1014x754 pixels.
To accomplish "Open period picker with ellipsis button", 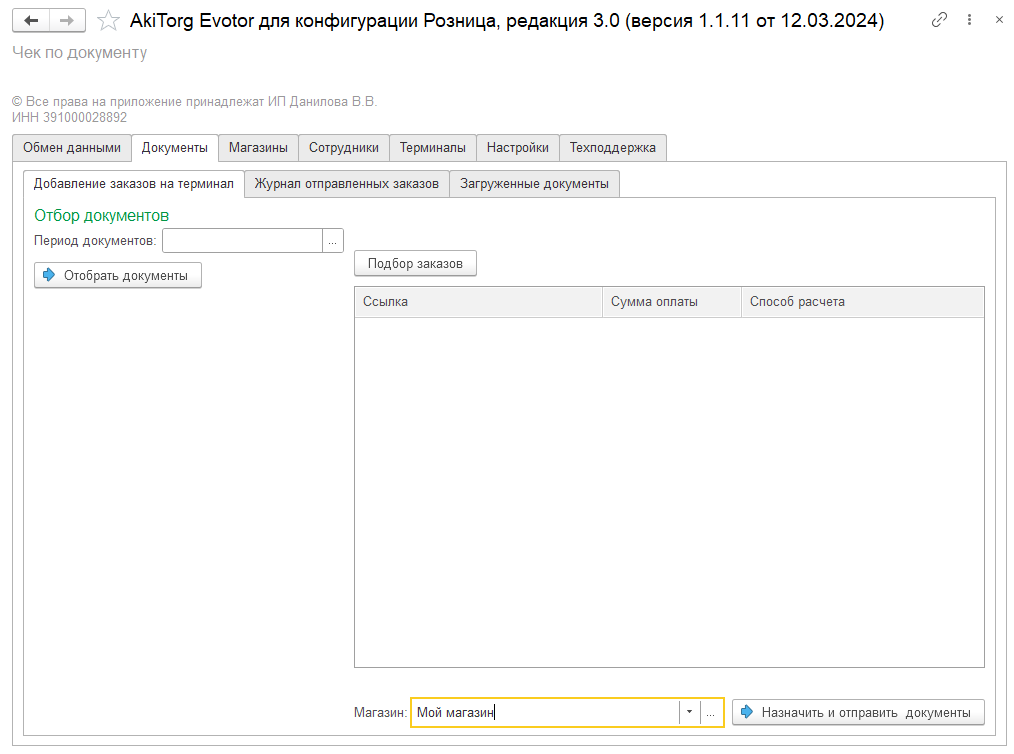I will [x=332, y=241].
